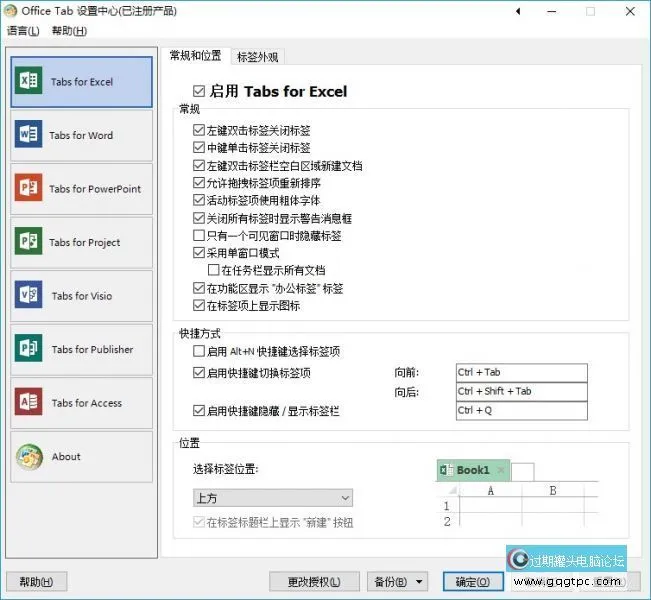Viewport: 651px width, 600px height.
Task: Open the 备份 button dropdown arrow
Action: click(x=417, y=581)
